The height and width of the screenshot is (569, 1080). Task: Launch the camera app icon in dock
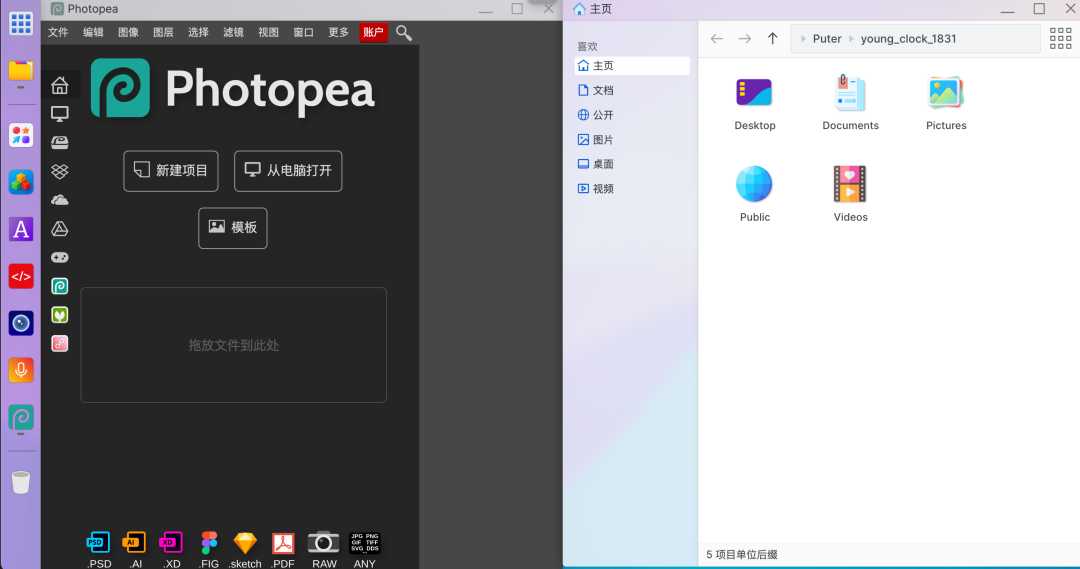click(21, 323)
